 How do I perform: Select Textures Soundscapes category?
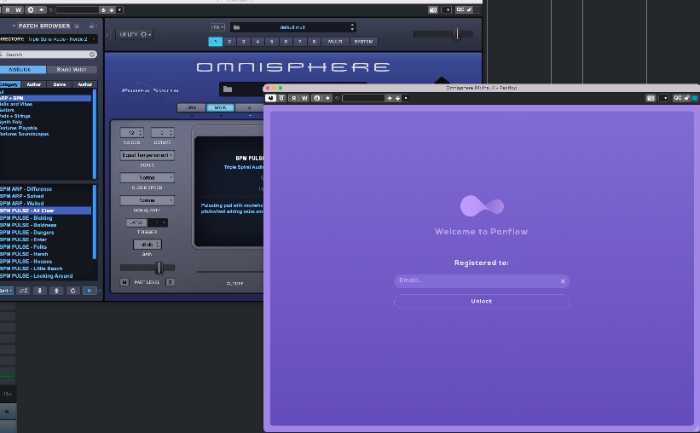[x=46, y=134]
